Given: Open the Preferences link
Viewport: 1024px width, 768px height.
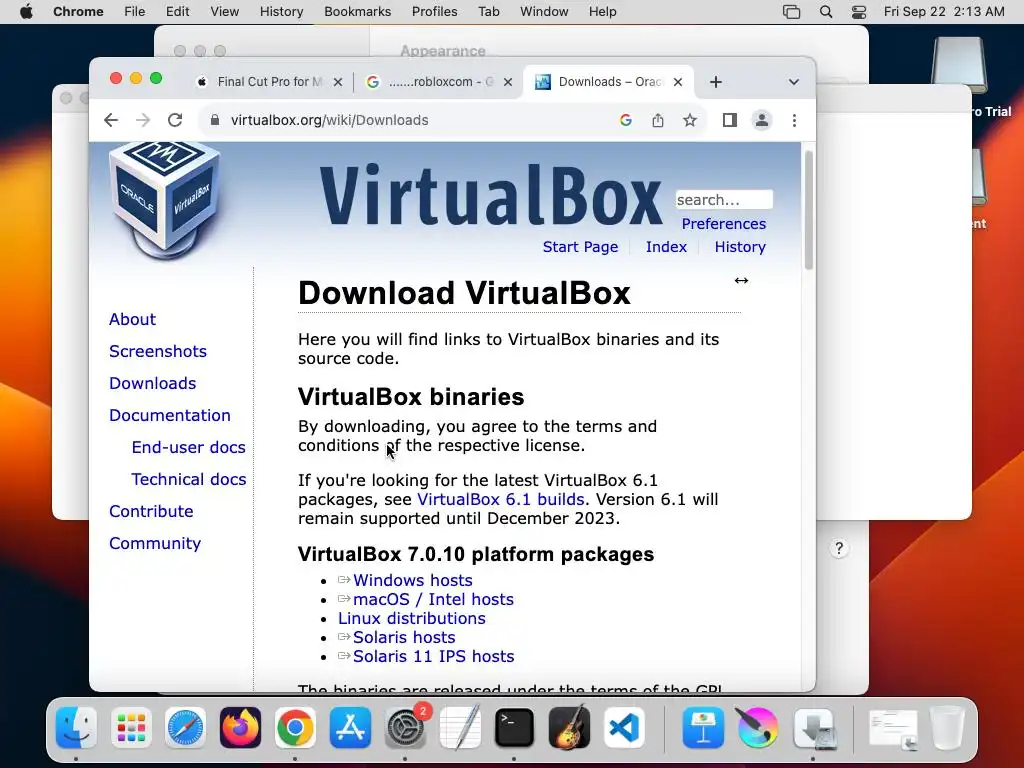Looking at the screenshot, I should coord(724,224).
